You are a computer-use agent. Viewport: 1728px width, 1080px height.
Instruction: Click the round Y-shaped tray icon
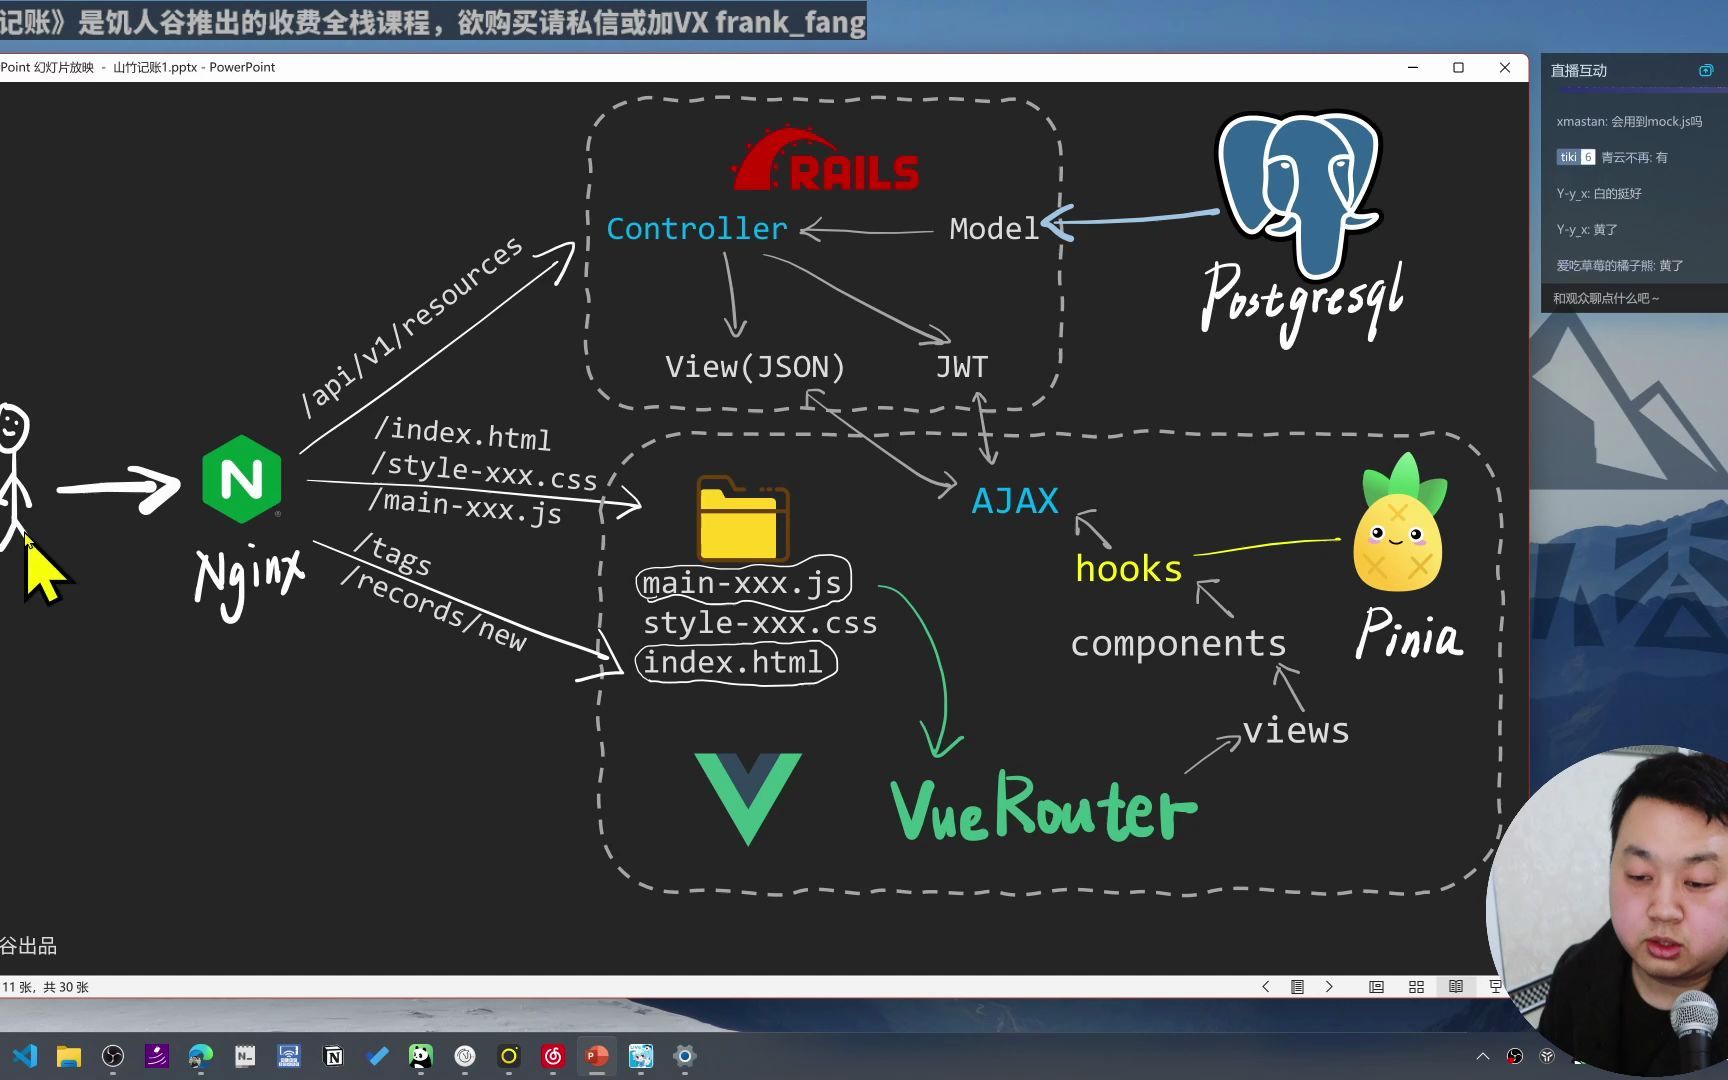[1547, 1056]
